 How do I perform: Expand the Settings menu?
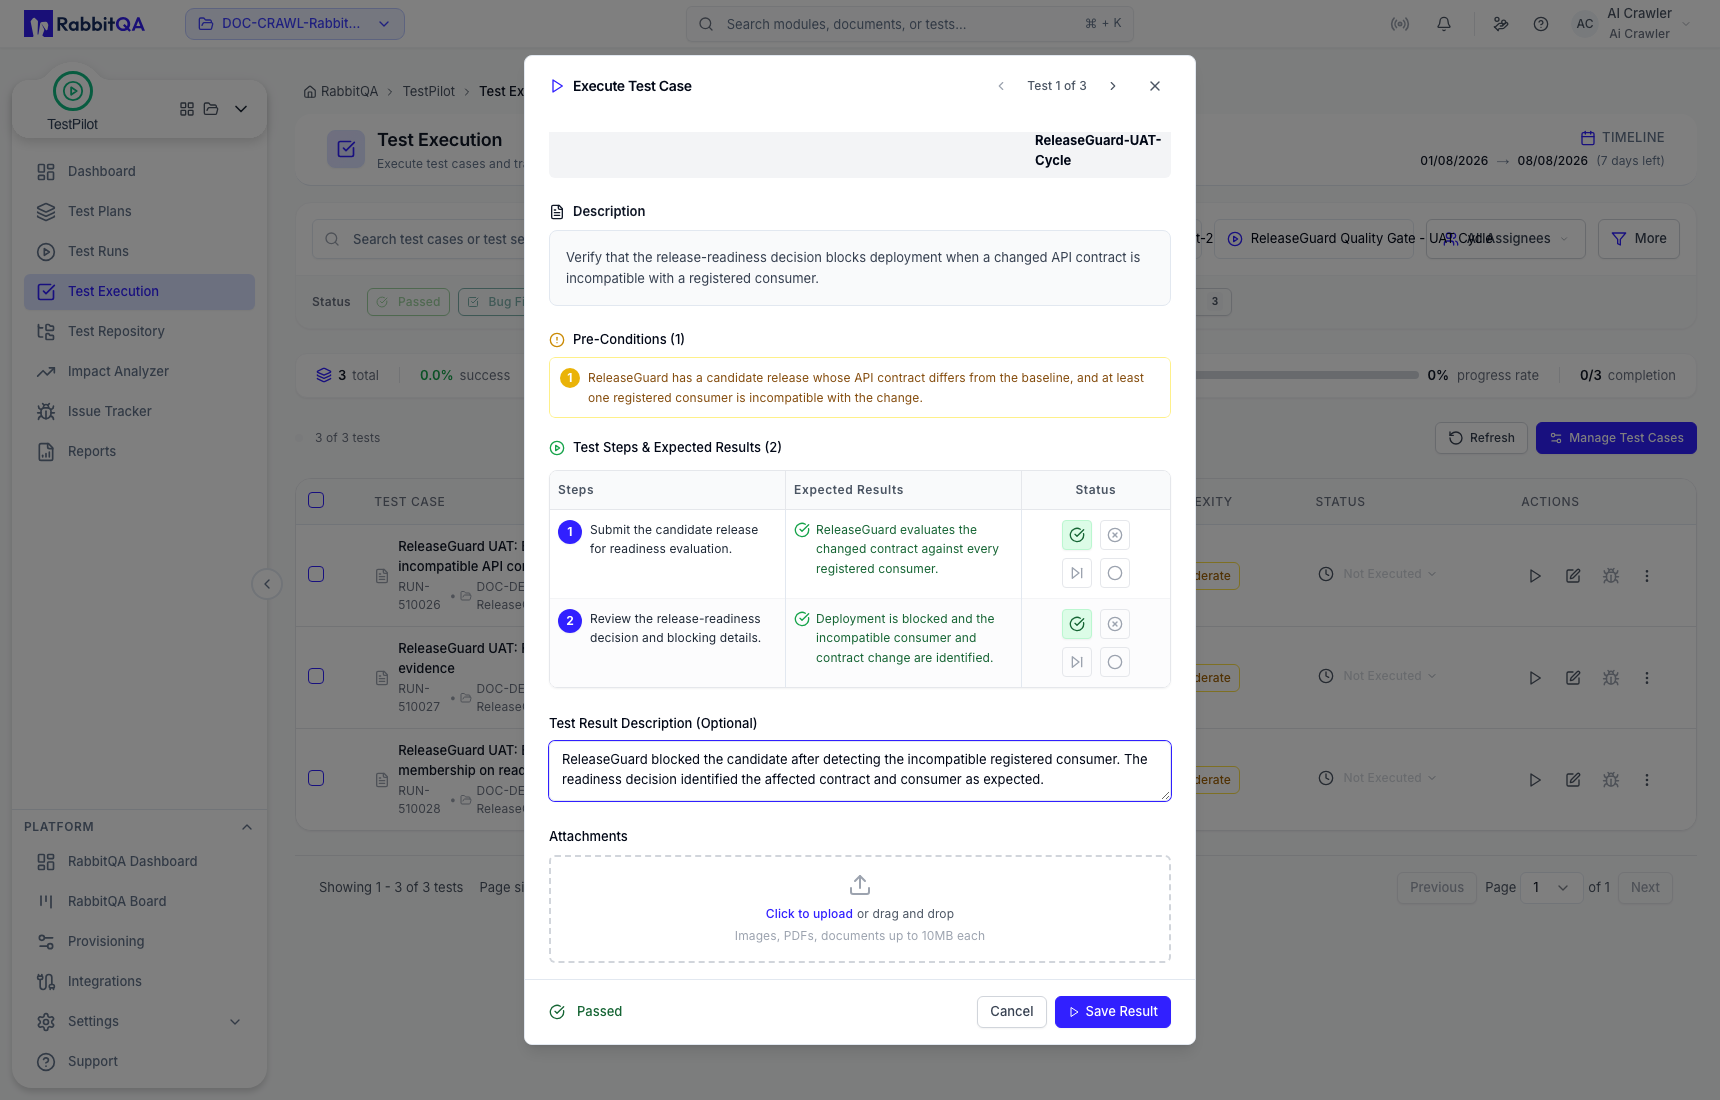(139, 1022)
